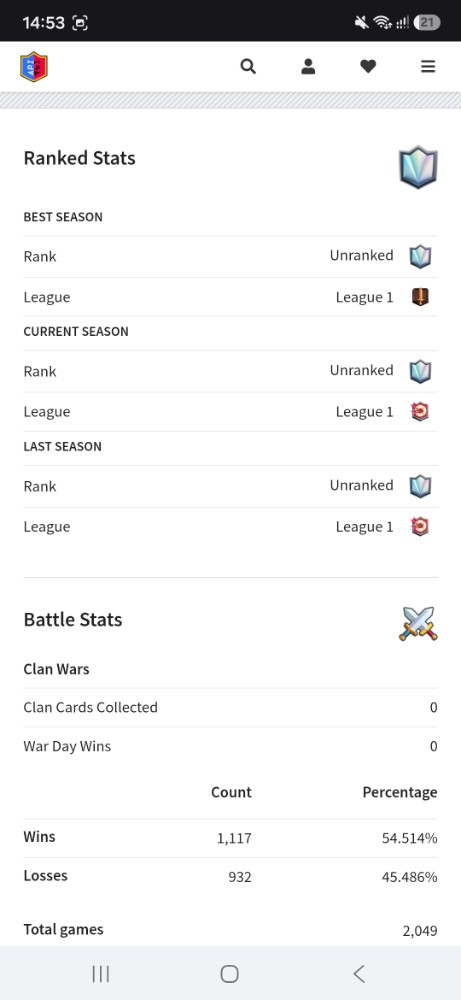The image size is (461, 1000).
Task: Tap Last Season Unranked shield icon
Action: click(x=420, y=486)
